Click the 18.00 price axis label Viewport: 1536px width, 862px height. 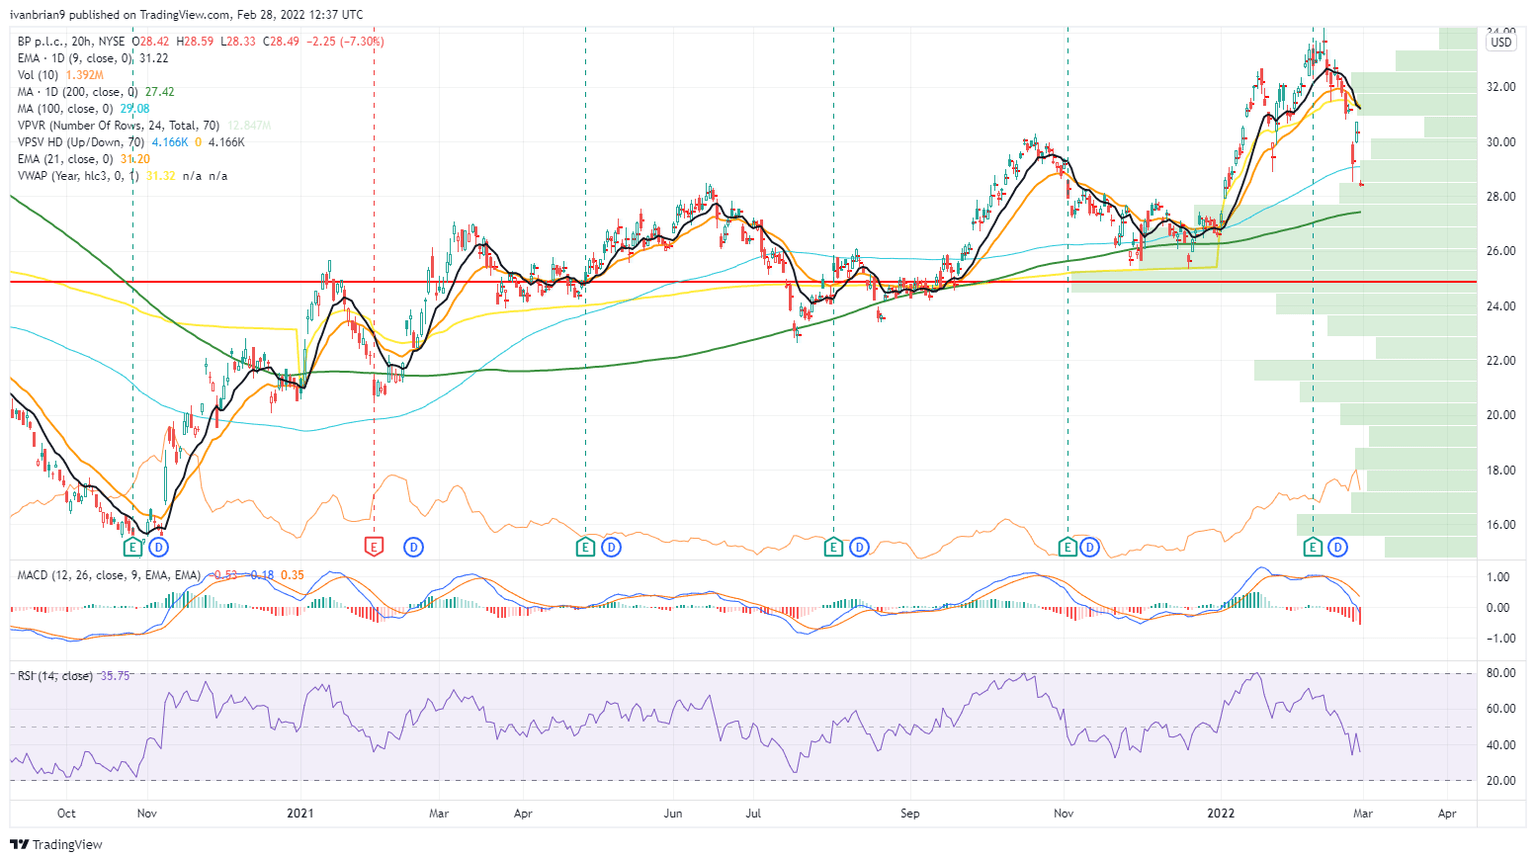[x=1501, y=470]
